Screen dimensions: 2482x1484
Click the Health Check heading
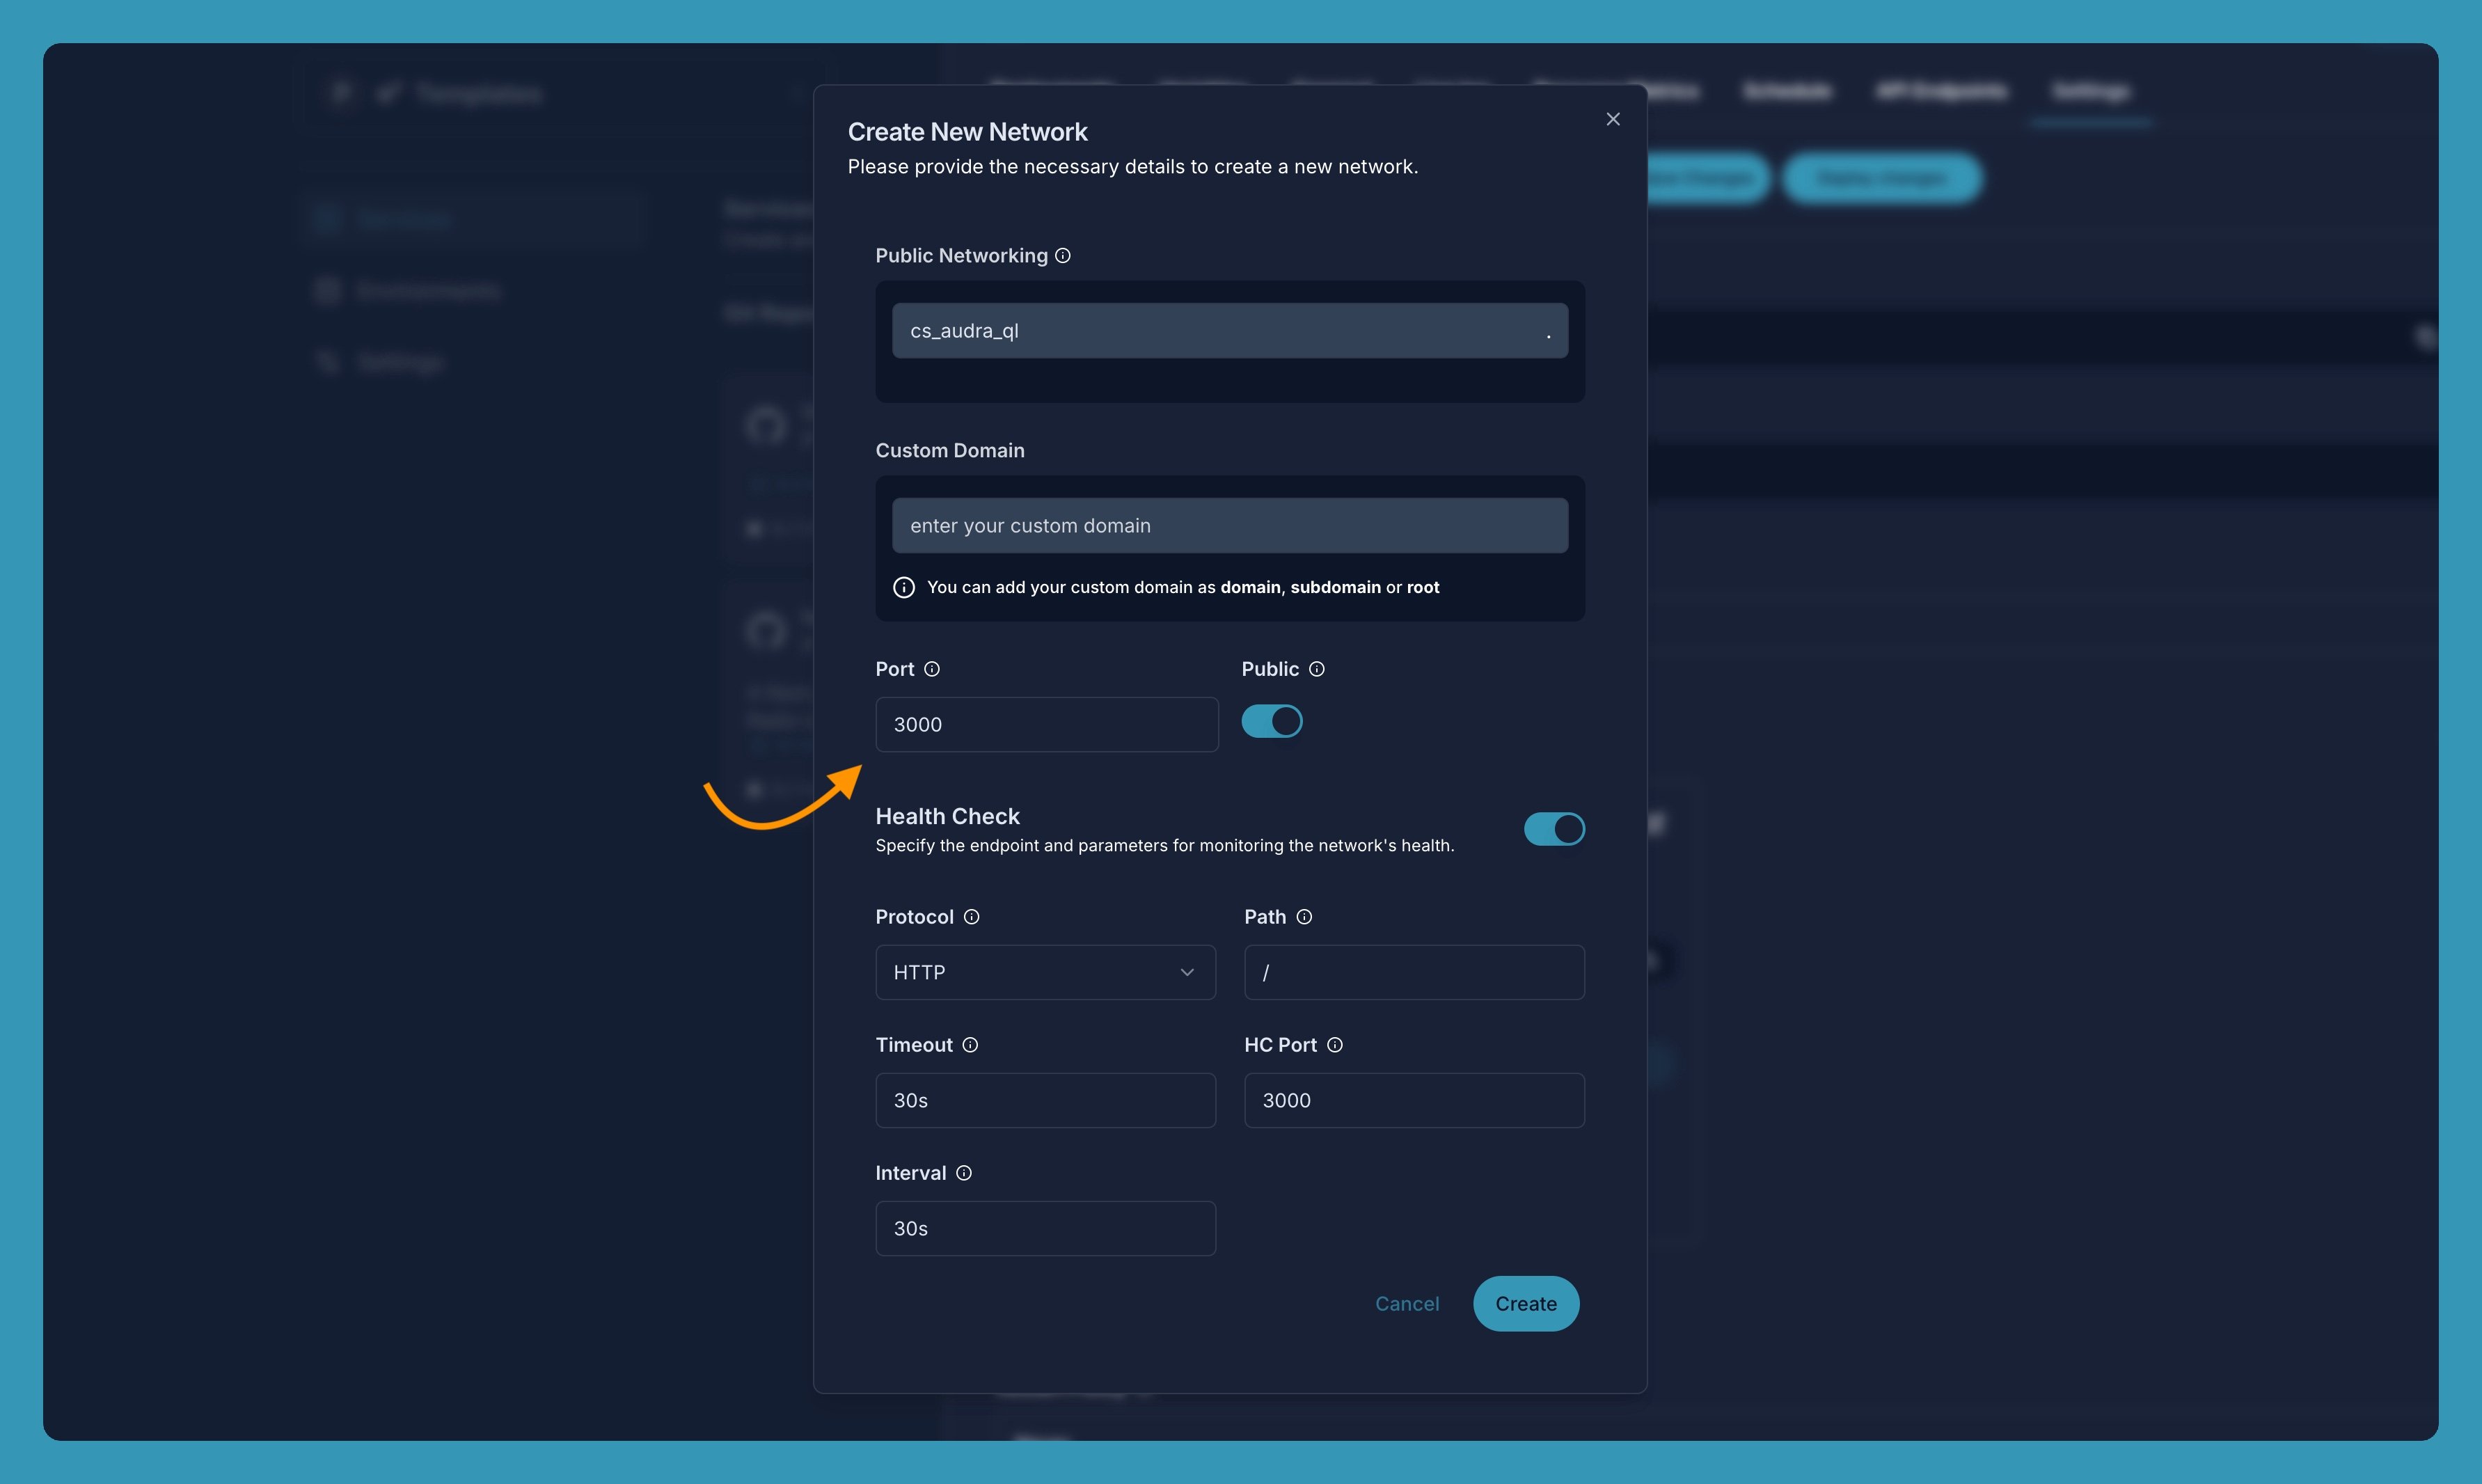947,816
